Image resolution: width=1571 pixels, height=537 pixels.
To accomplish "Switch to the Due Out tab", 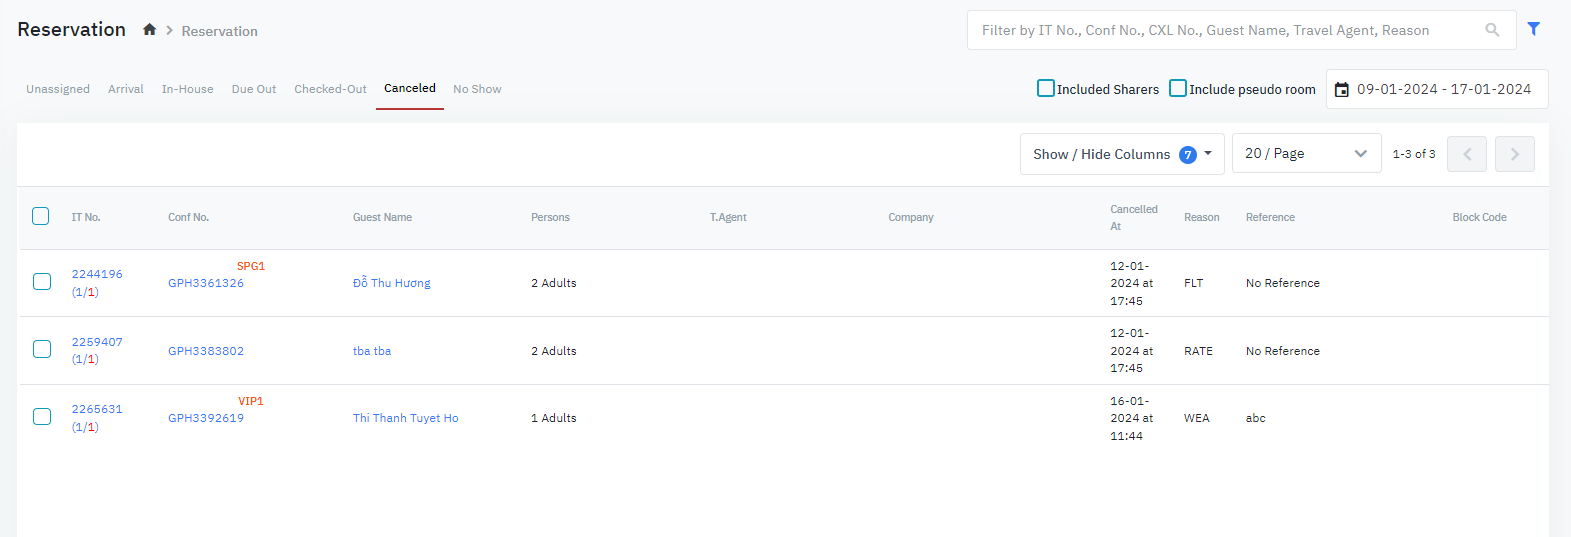I will click(x=254, y=89).
